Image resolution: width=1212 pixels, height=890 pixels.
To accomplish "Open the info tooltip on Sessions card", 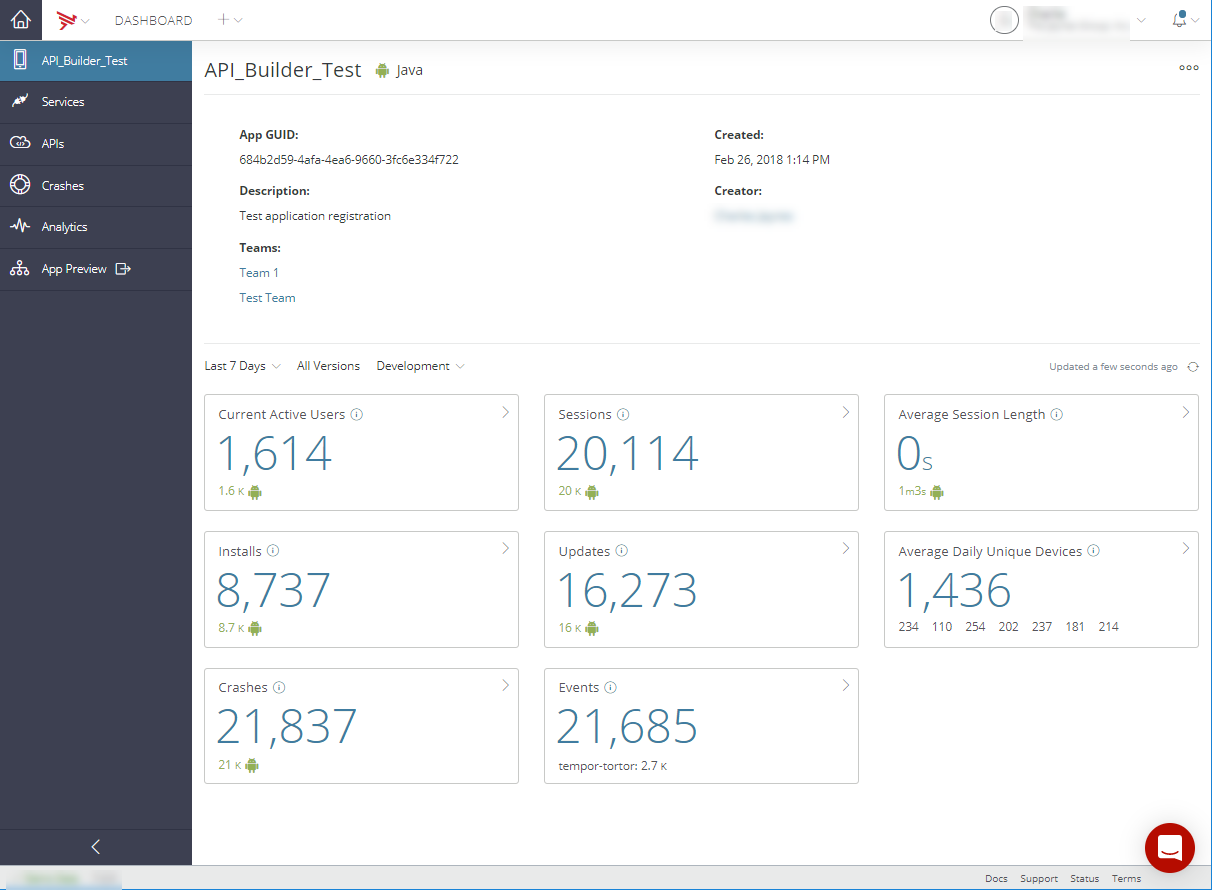I will (x=623, y=413).
